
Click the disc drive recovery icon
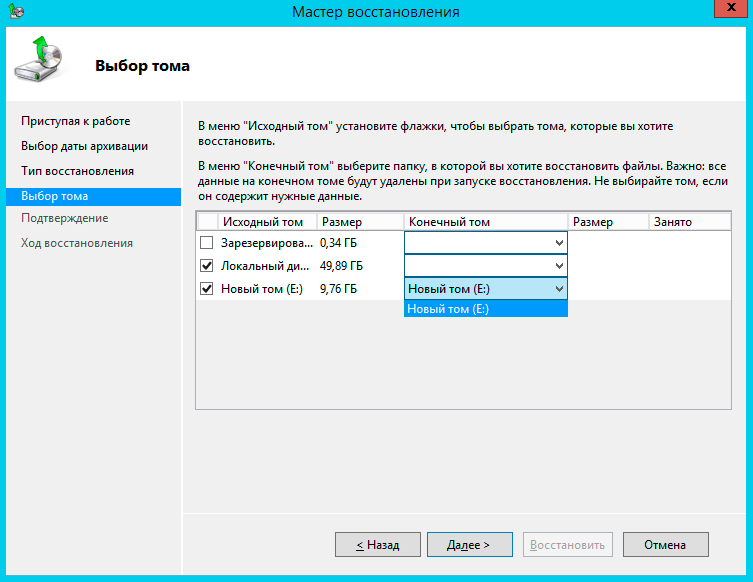click(39, 59)
